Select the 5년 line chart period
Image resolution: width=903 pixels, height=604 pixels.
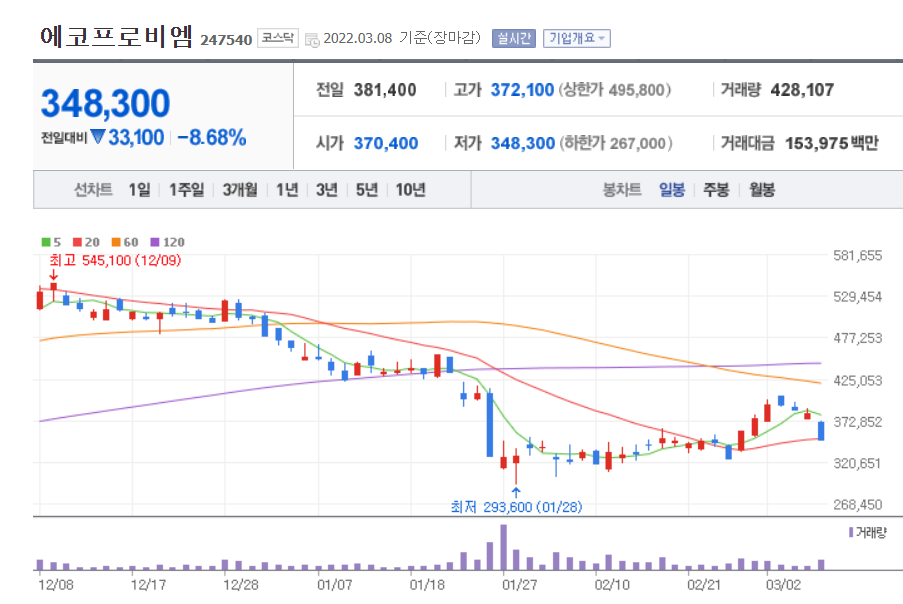(366, 189)
